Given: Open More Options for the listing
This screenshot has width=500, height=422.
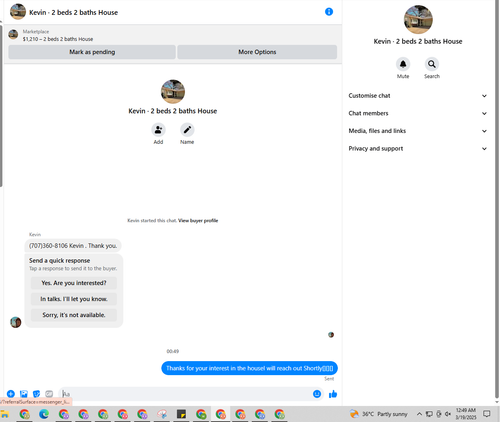Looking at the screenshot, I should click(x=257, y=52).
